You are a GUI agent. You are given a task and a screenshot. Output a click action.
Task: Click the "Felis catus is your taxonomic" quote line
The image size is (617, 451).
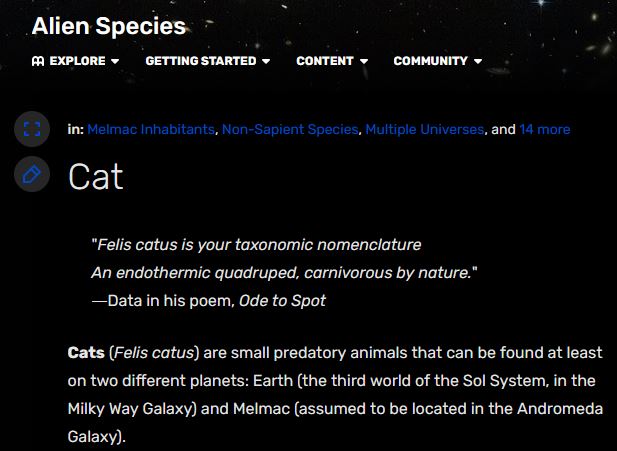(x=257, y=244)
